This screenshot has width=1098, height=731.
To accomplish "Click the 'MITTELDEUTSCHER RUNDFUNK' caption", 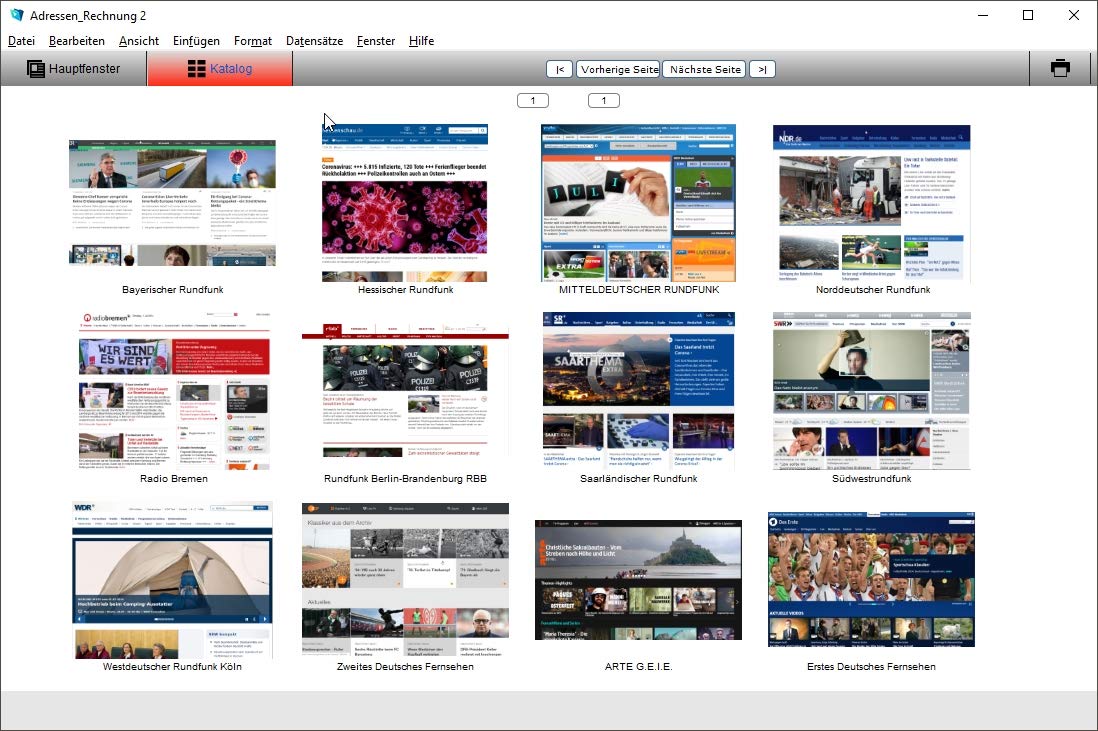I will click(639, 289).
